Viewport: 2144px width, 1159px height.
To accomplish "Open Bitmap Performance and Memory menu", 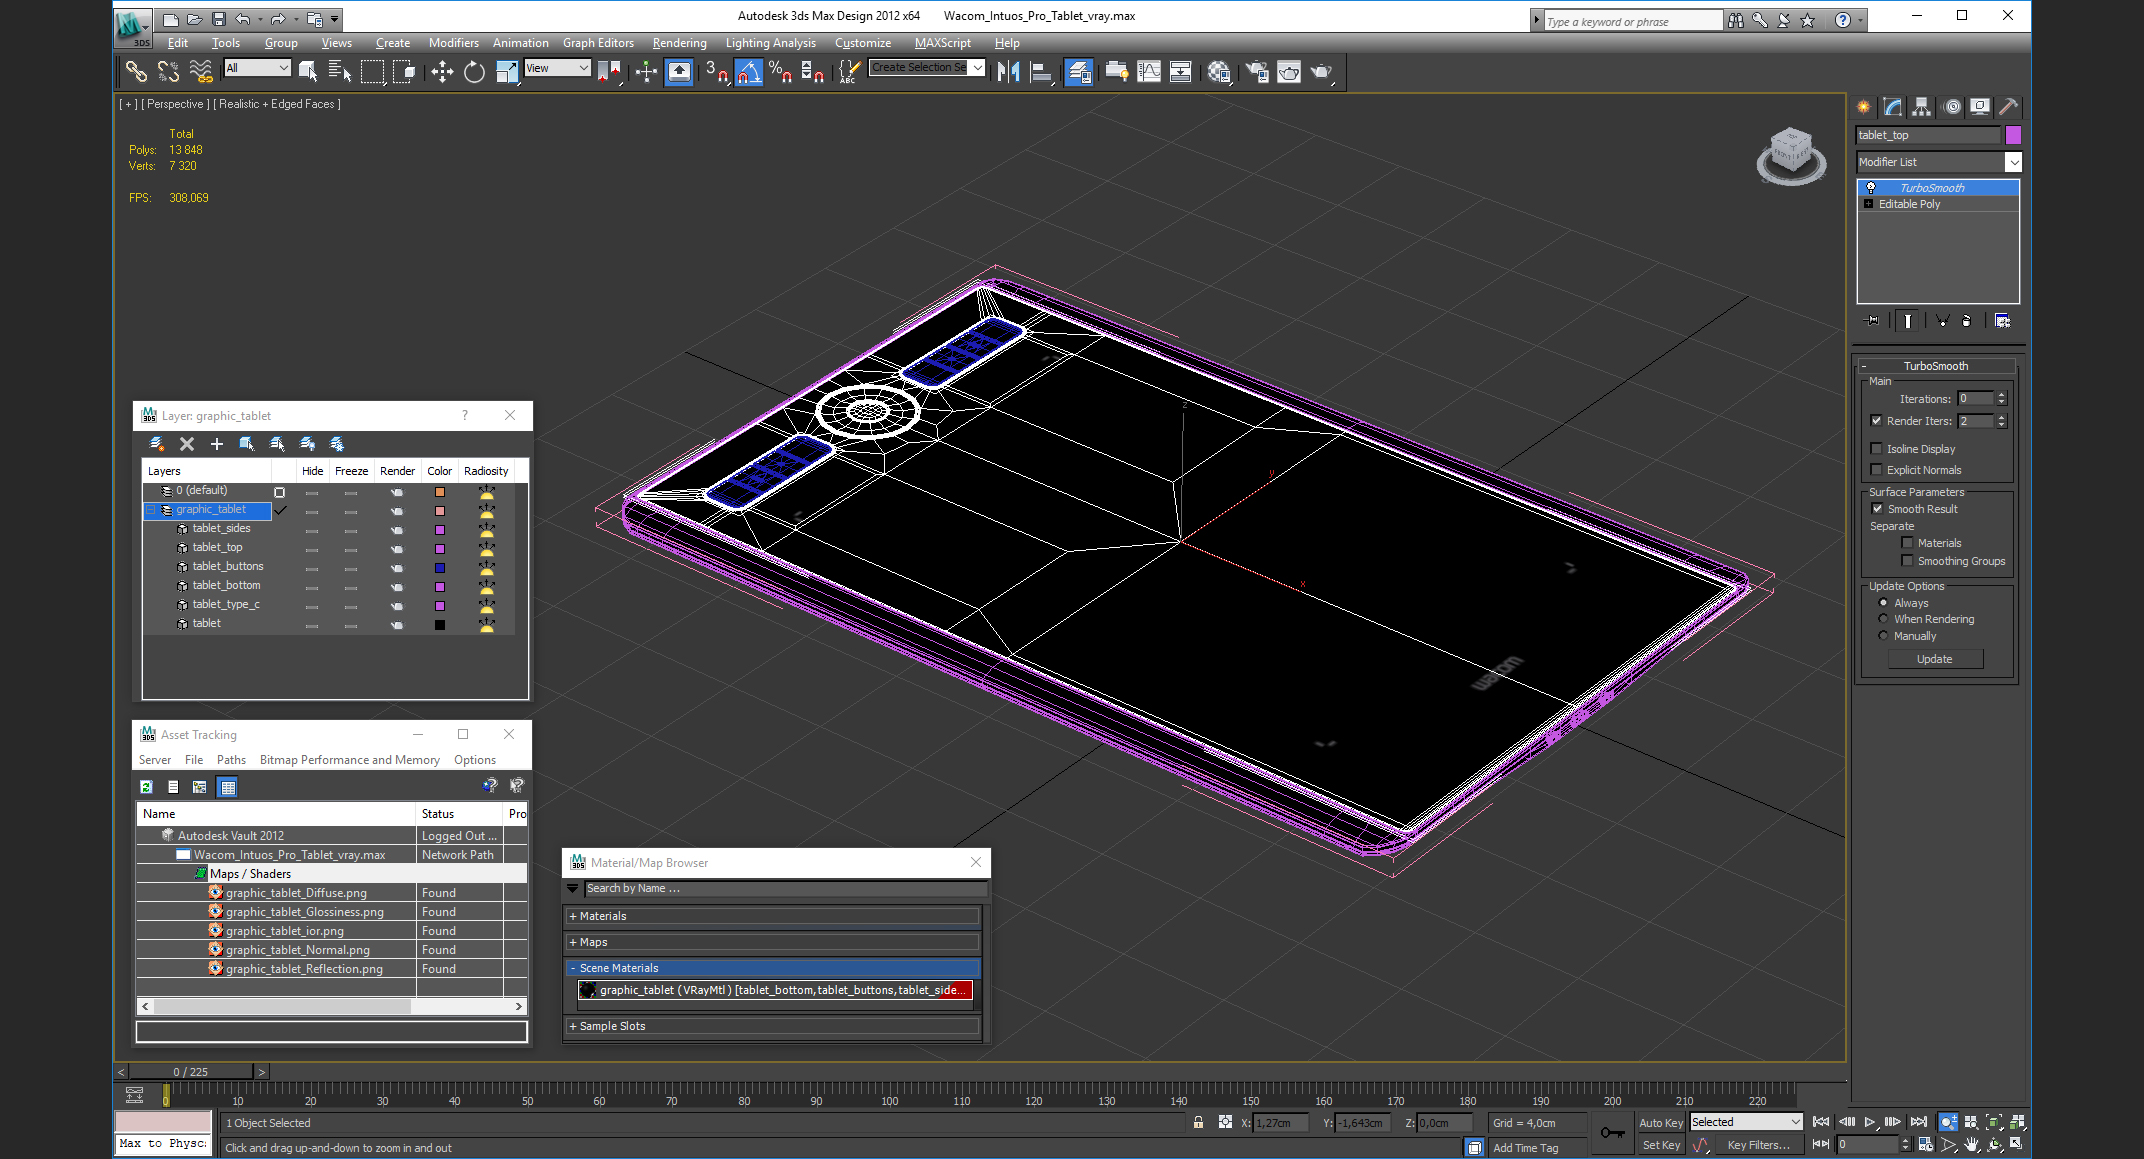I will pyautogui.click(x=349, y=760).
